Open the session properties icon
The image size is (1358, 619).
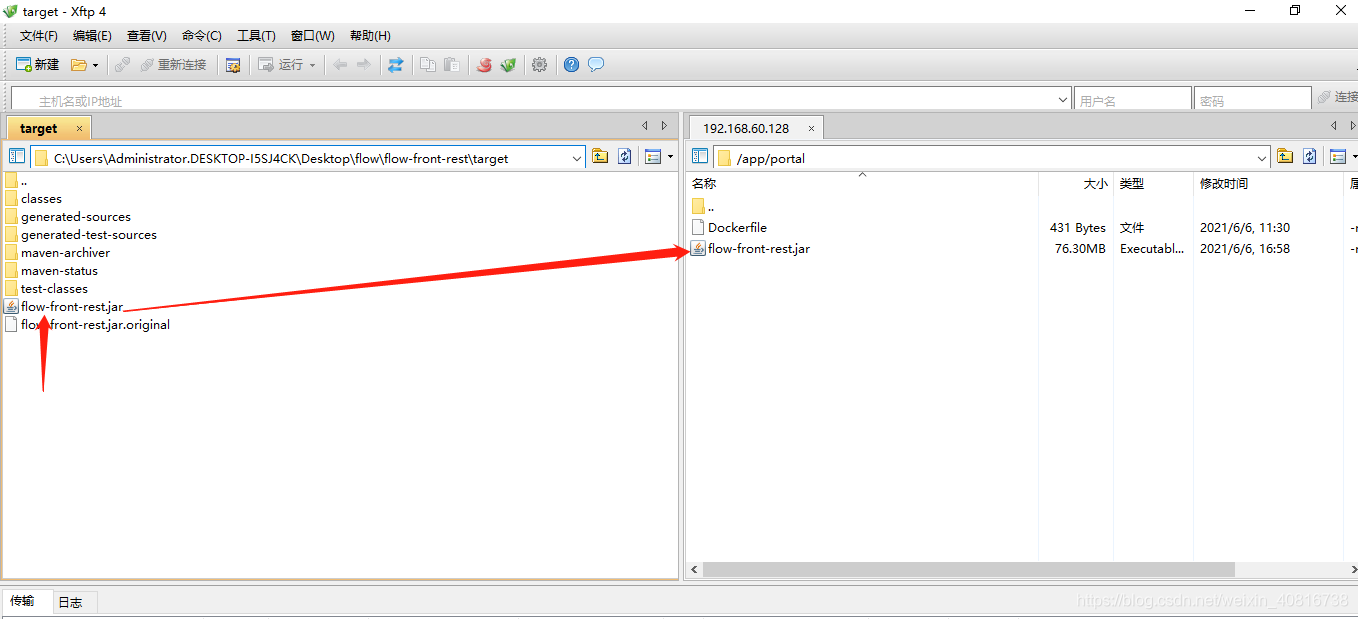pyautogui.click(x=233, y=65)
